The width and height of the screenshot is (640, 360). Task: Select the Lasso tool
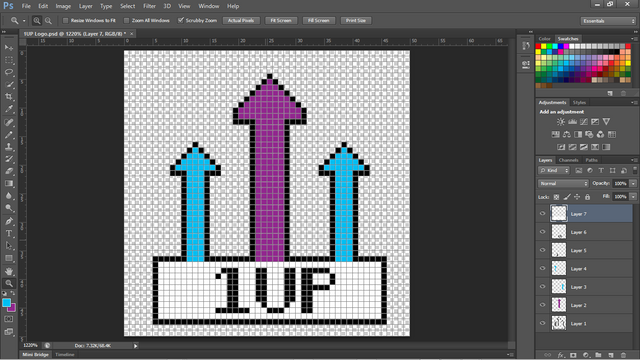click(x=9, y=72)
